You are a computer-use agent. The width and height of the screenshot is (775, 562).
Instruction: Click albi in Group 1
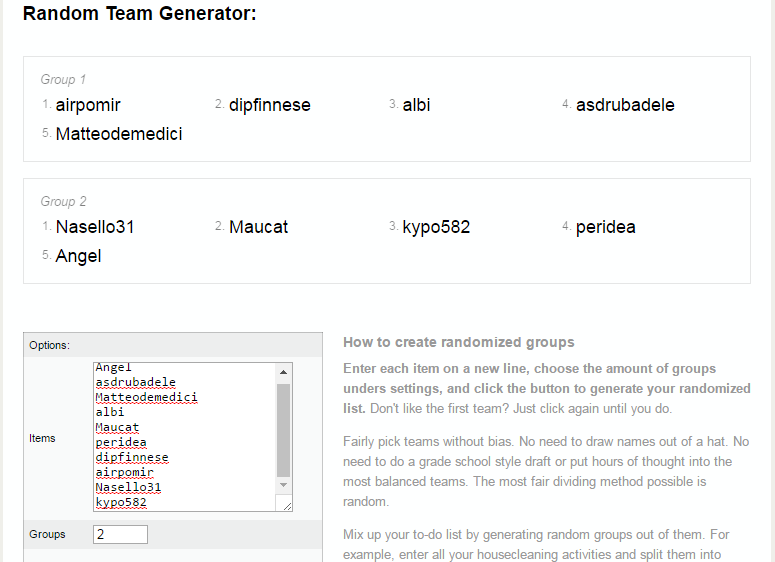[x=416, y=105]
